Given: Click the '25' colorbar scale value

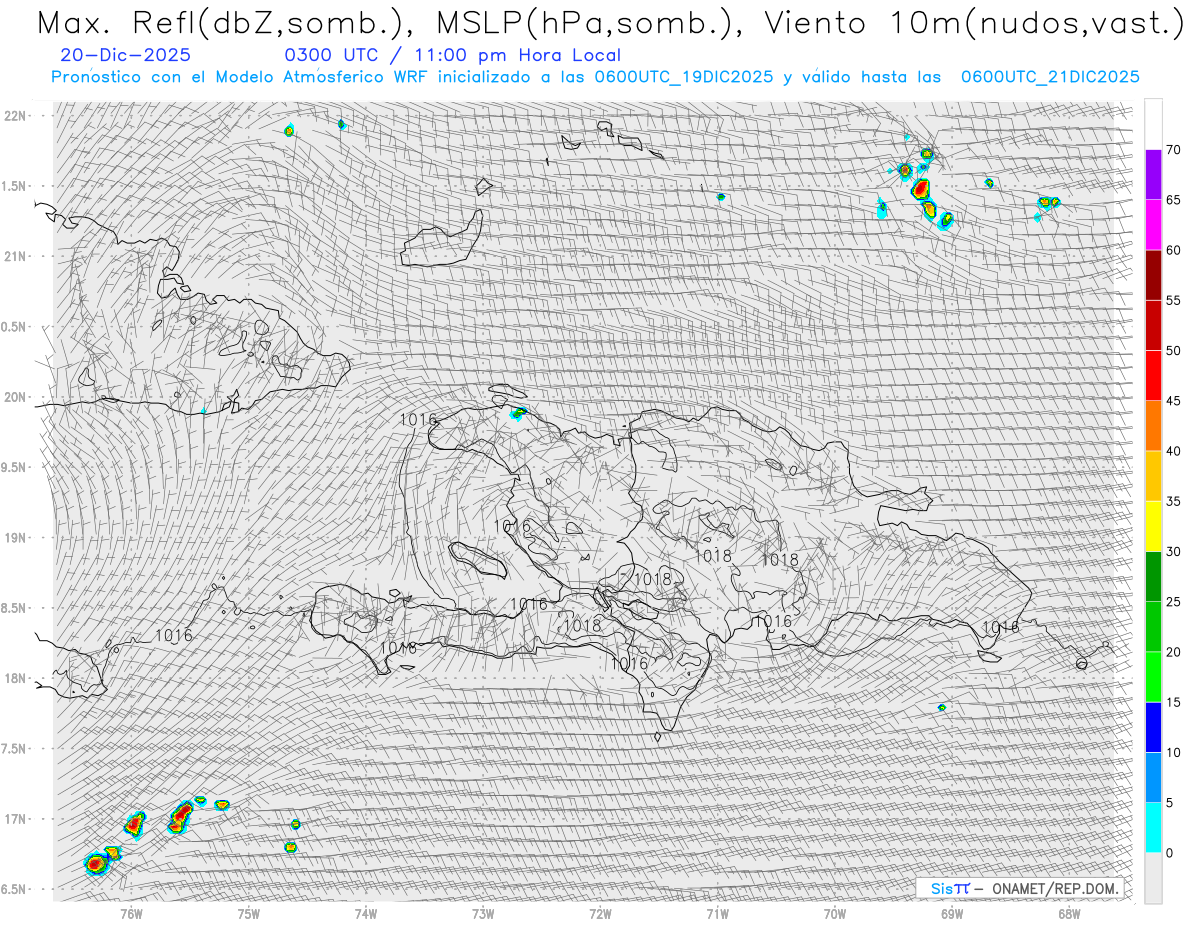Looking at the screenshot, I should tap(1173, 601).
